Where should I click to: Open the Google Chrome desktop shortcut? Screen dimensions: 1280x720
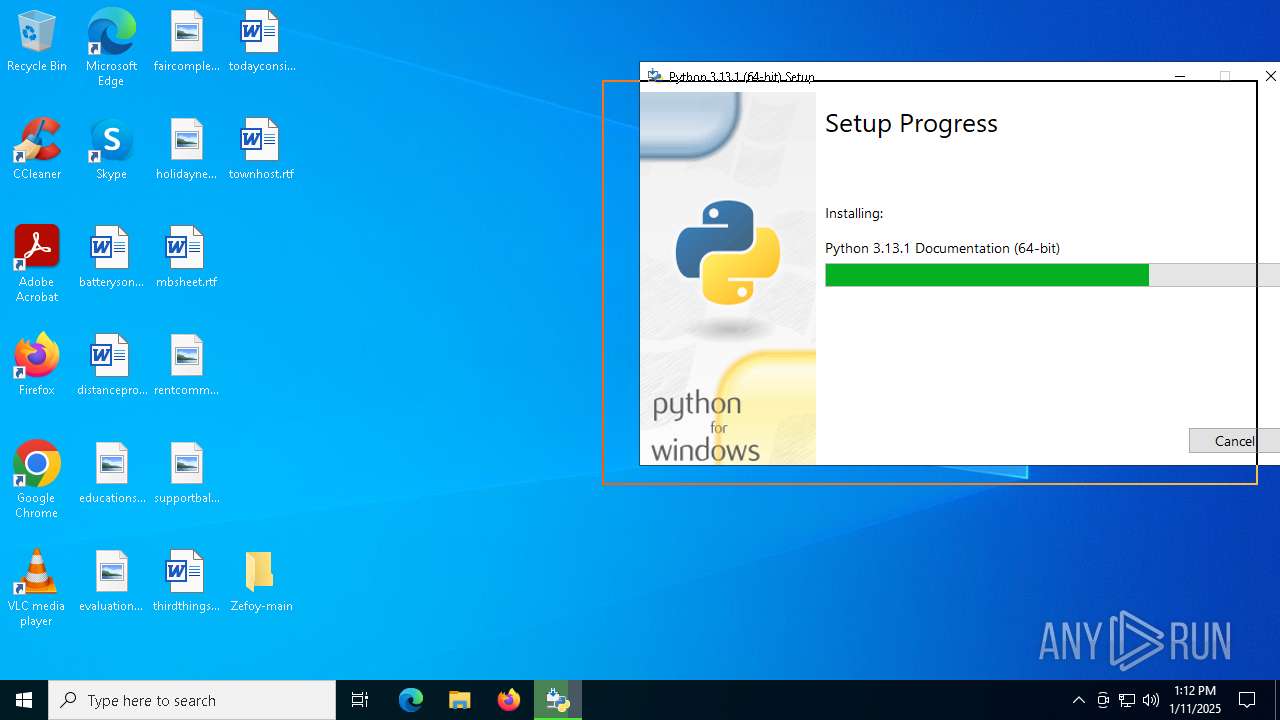[x=37, y=480]
